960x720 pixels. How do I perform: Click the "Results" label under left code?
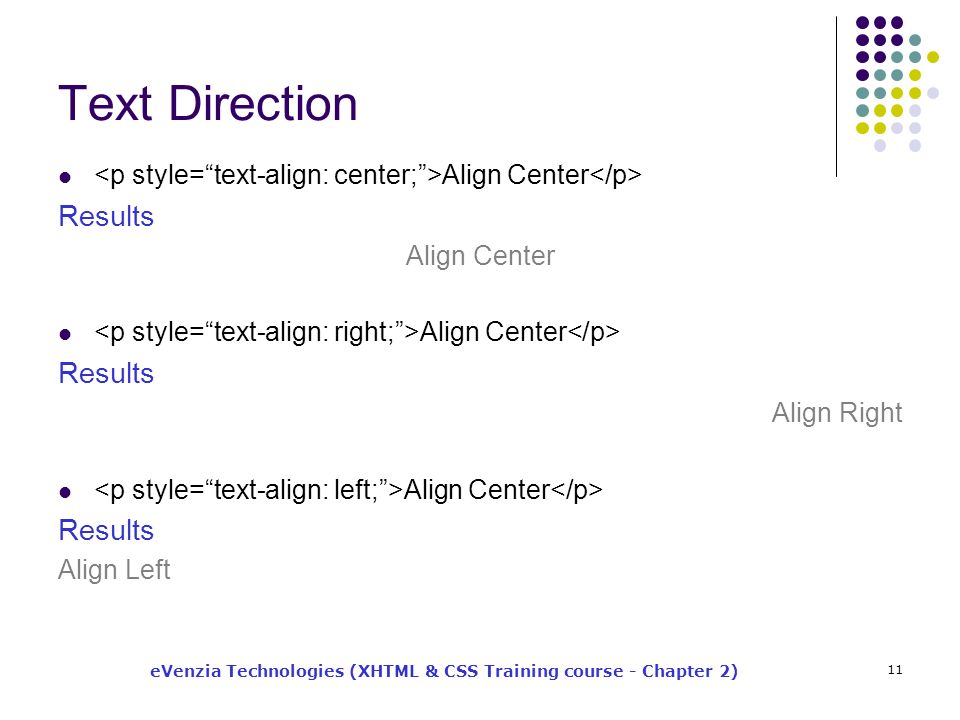coord(106,530)
